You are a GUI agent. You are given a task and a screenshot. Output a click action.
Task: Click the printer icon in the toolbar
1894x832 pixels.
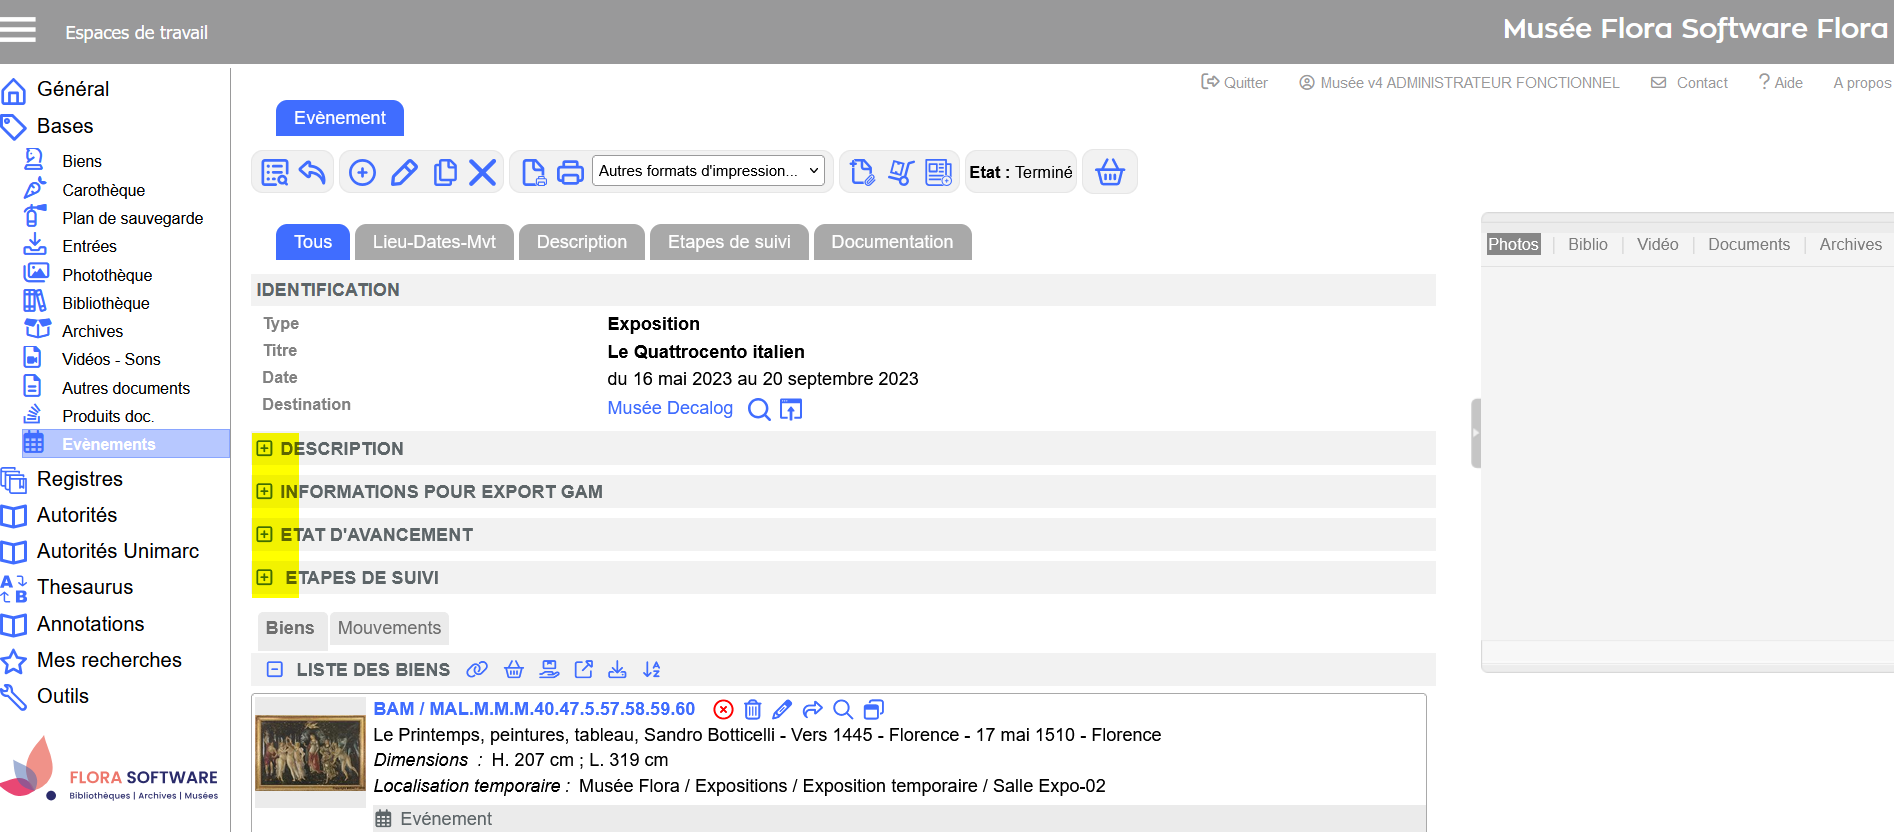tap(570, 172)
